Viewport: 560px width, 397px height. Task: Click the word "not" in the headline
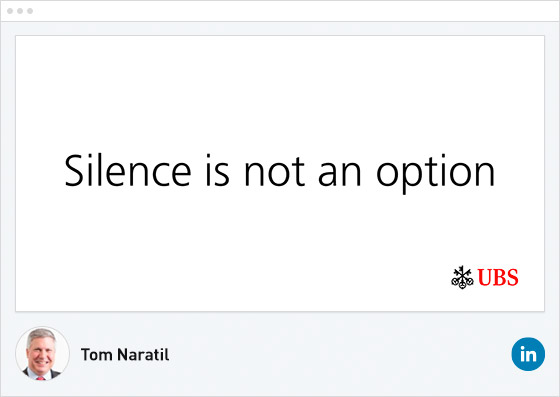(274, 172)
